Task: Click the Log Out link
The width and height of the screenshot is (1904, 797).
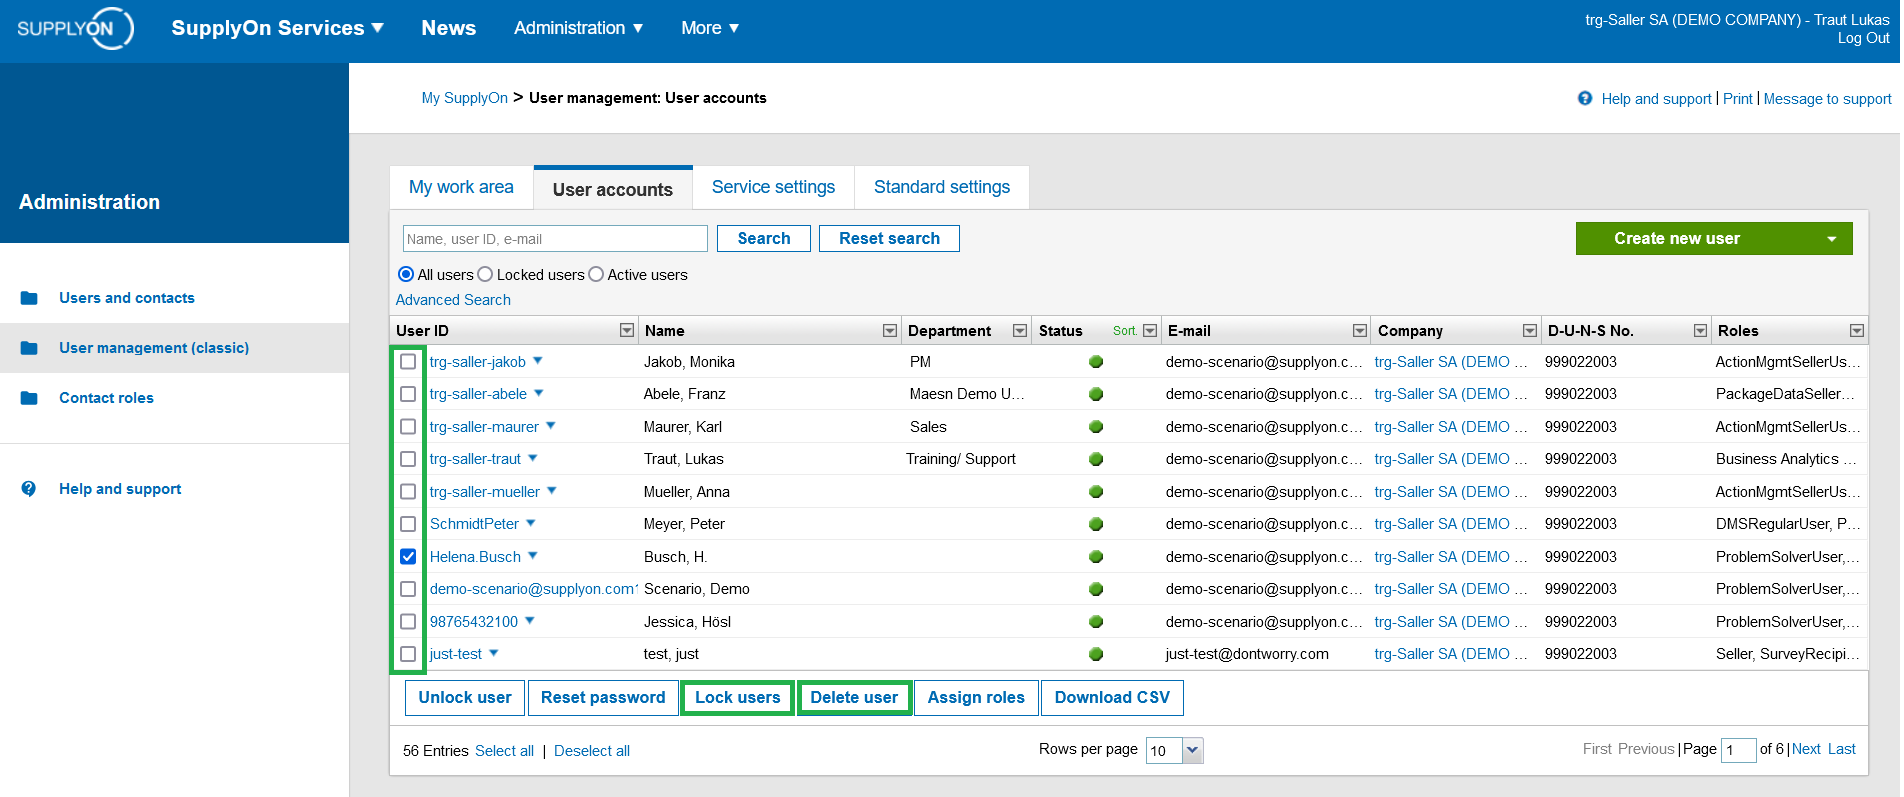Action: (1864, 38)
